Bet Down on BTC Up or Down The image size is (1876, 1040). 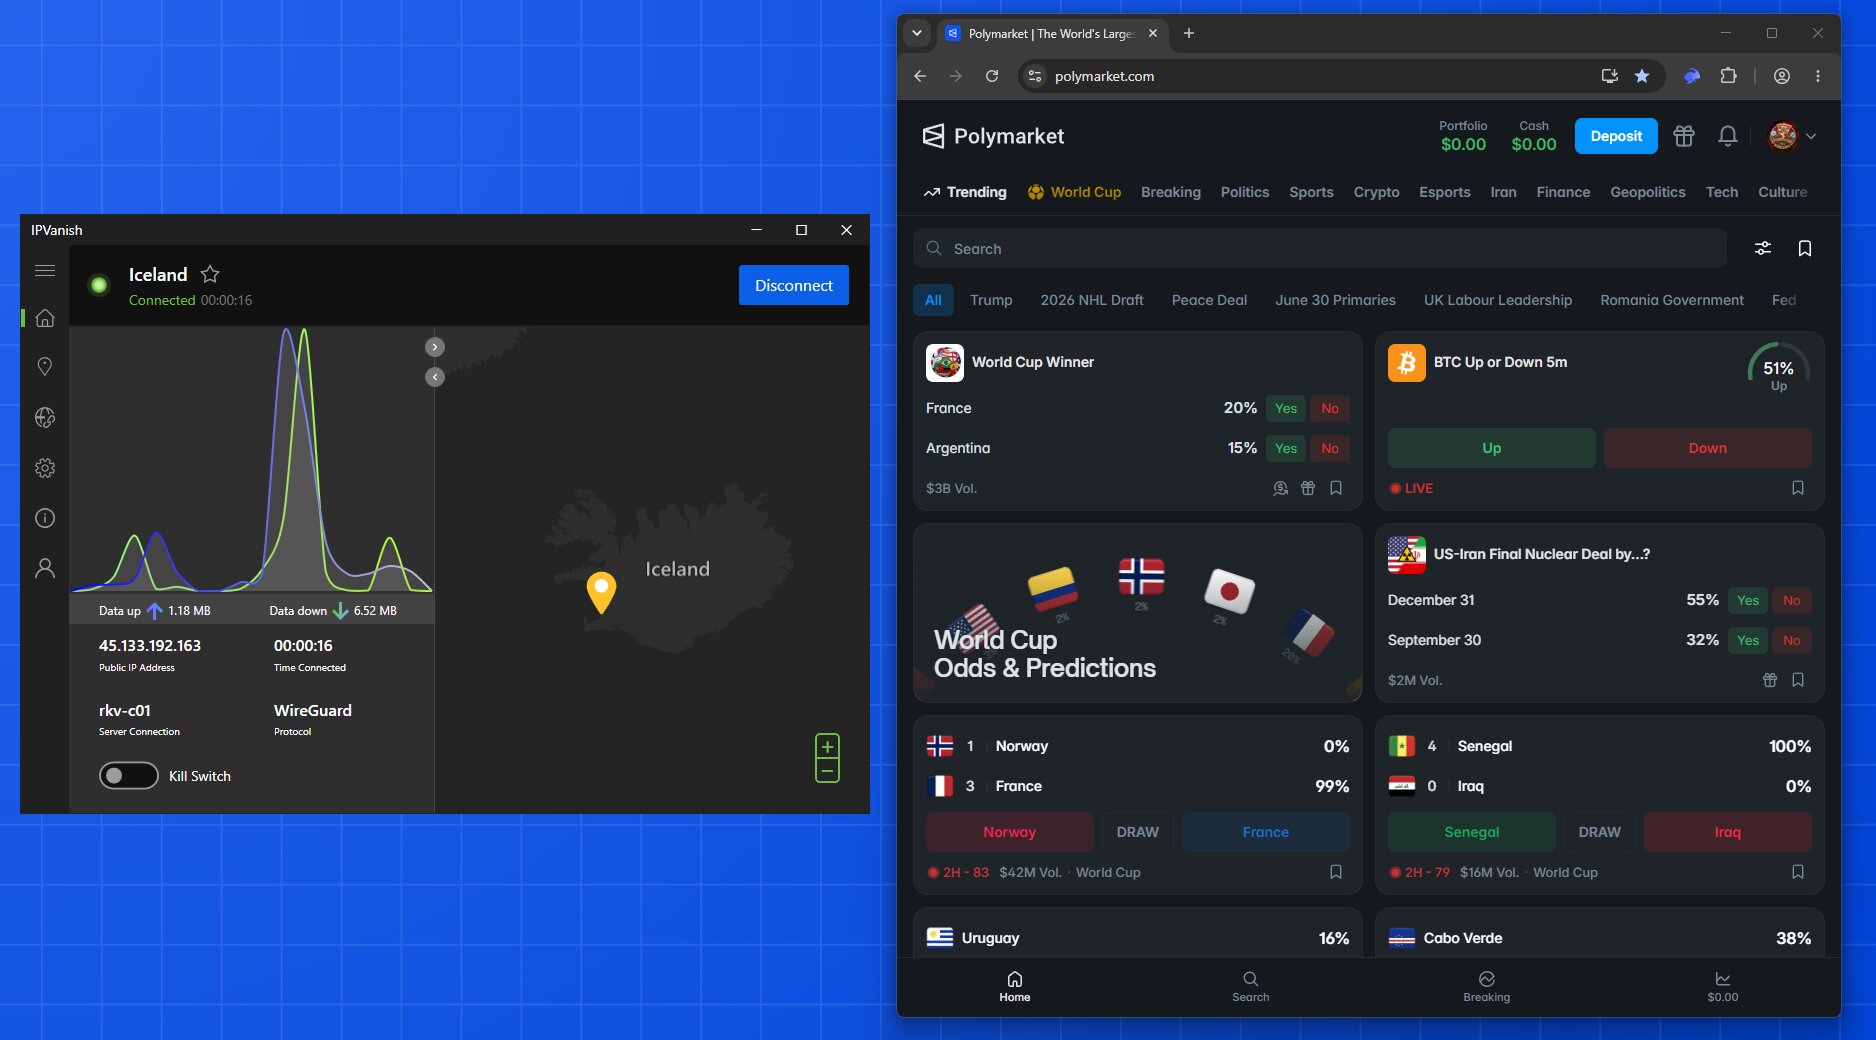tap(1708, 448)
